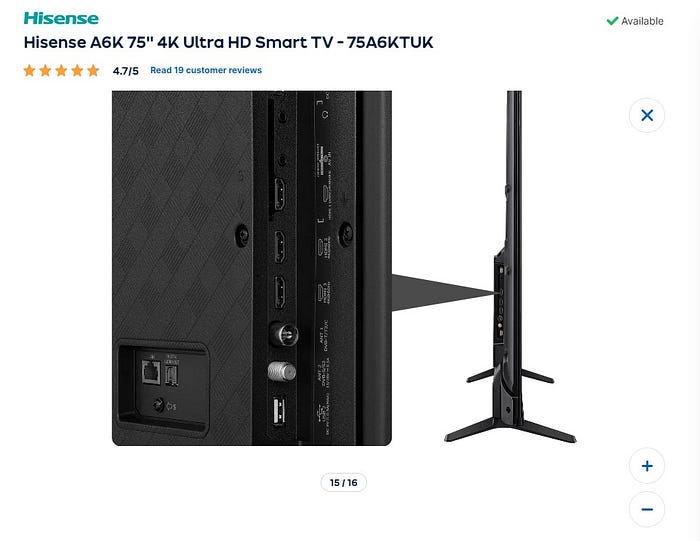Select the Hisense A6K 75" product title
The image size is (700, 541).
(x=228, y=42)
